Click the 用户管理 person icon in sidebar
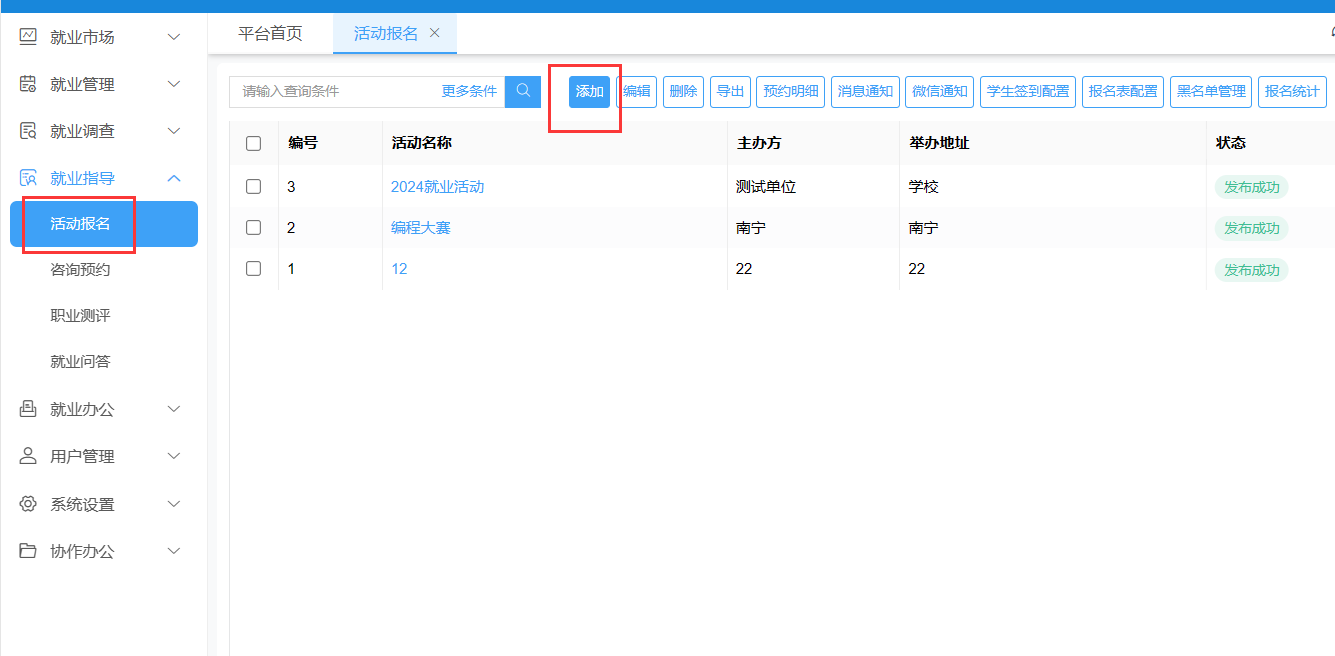Viewport: 1335px width, 656px height. (x=28, y=456)
